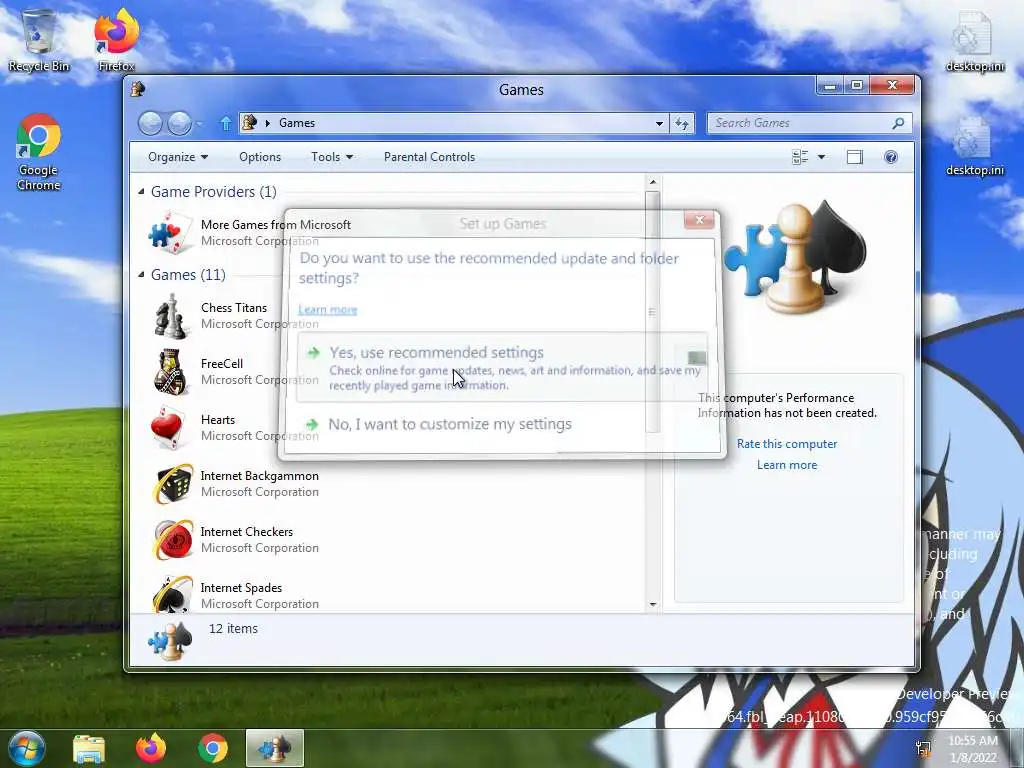Screen dimensions: 1024x768
Task: Open Parental Controls from the toolbar
Action: (429, 157)
